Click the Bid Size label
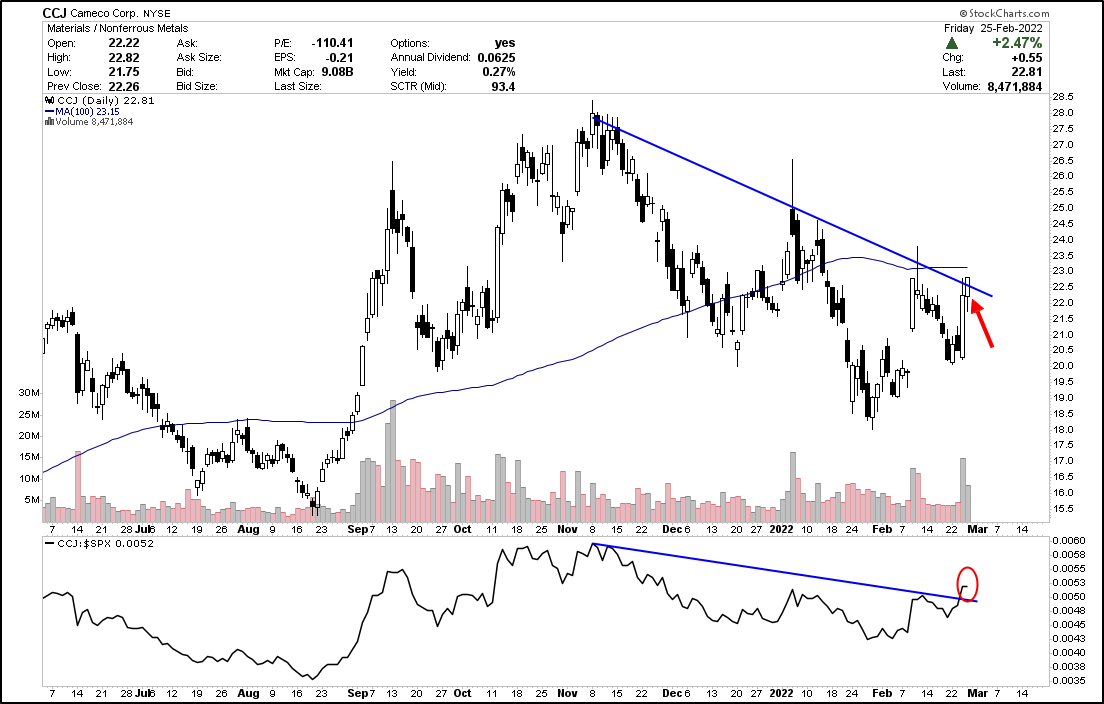1104x704 pixels. click(x=197, y=86)
